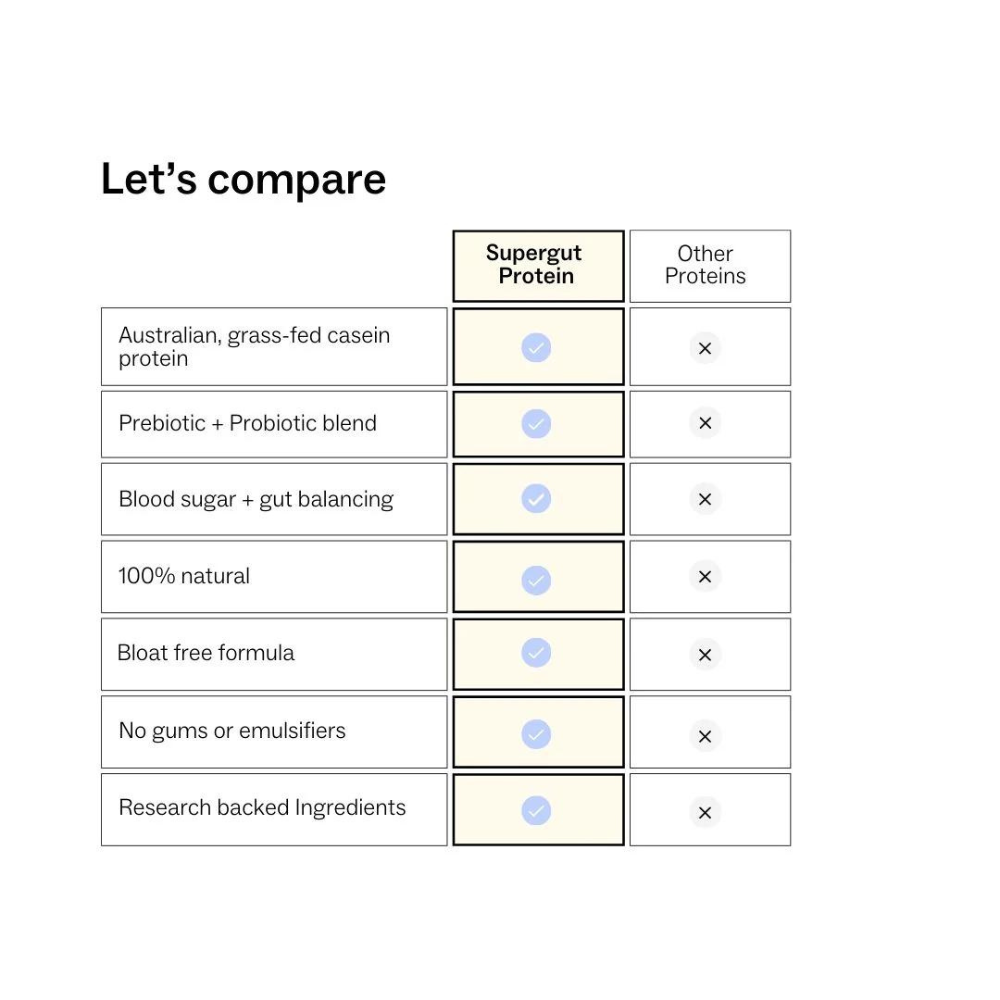Click the Bloat free formula label

tap(206, 654)
